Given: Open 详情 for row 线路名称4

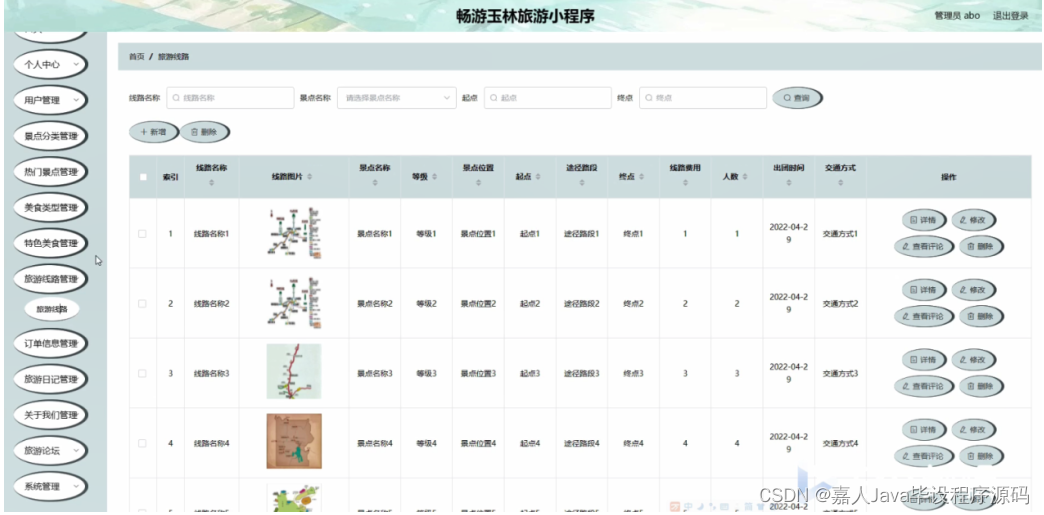Looking at the screenshot, I should [923, 430].
